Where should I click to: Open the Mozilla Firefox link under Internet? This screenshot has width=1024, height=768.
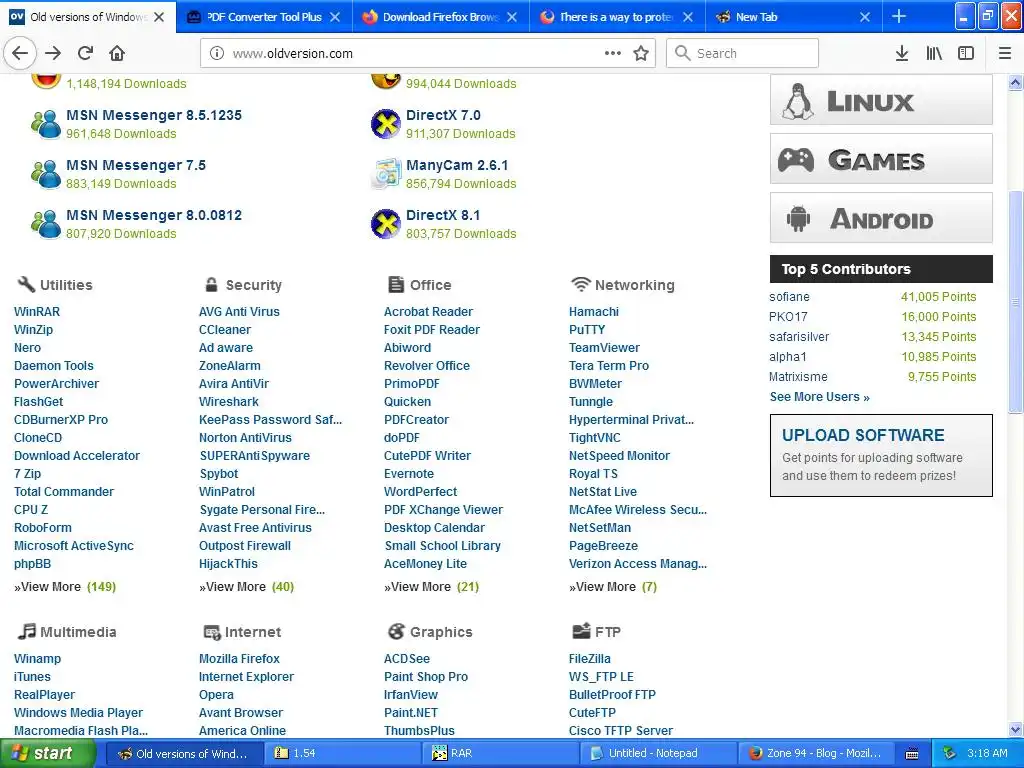pos(239,659)
